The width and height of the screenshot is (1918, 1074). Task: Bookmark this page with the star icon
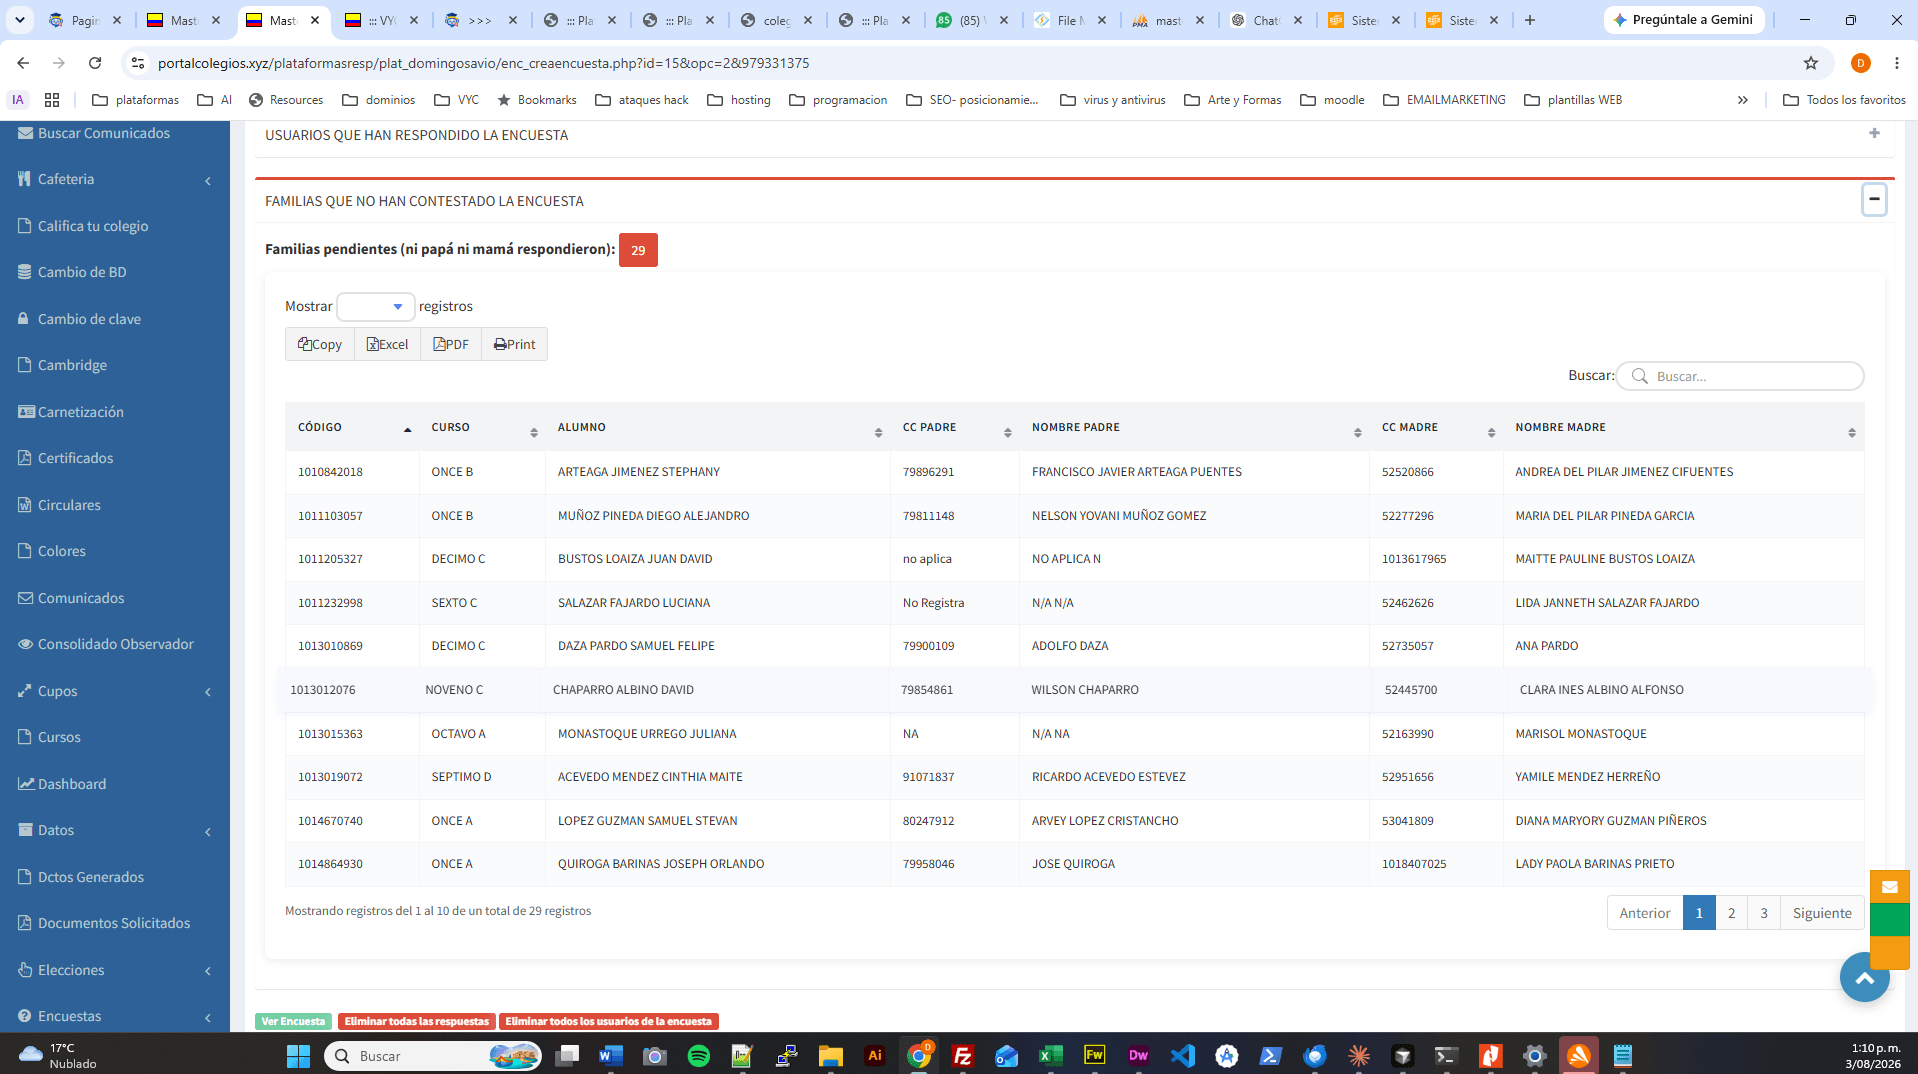point(1811,63)
